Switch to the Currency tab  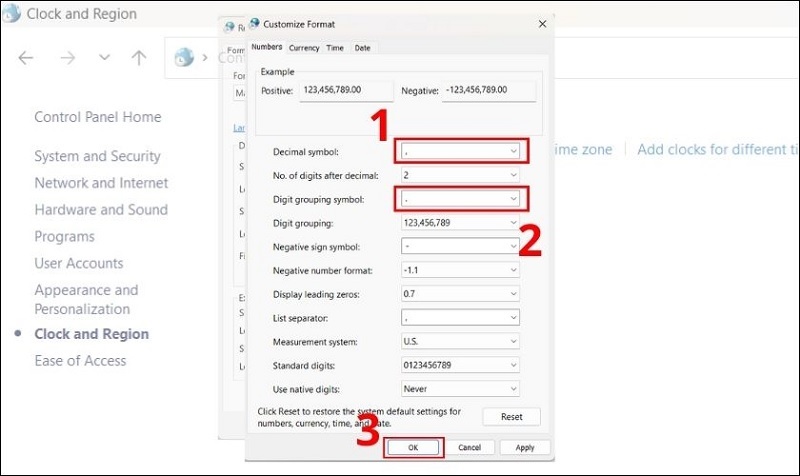pyautogui.click(x=304, y=48)
